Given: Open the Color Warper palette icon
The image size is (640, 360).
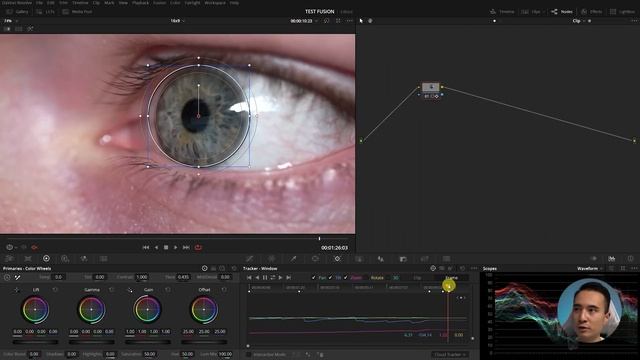Looking at the screenshot, I should 271,259.
